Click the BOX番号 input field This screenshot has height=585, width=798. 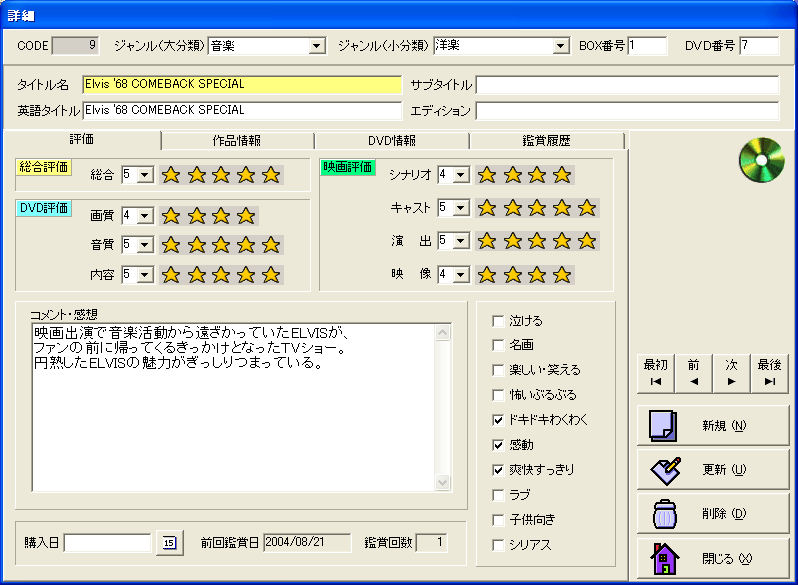pyautogui.click(x=647, y=46)
